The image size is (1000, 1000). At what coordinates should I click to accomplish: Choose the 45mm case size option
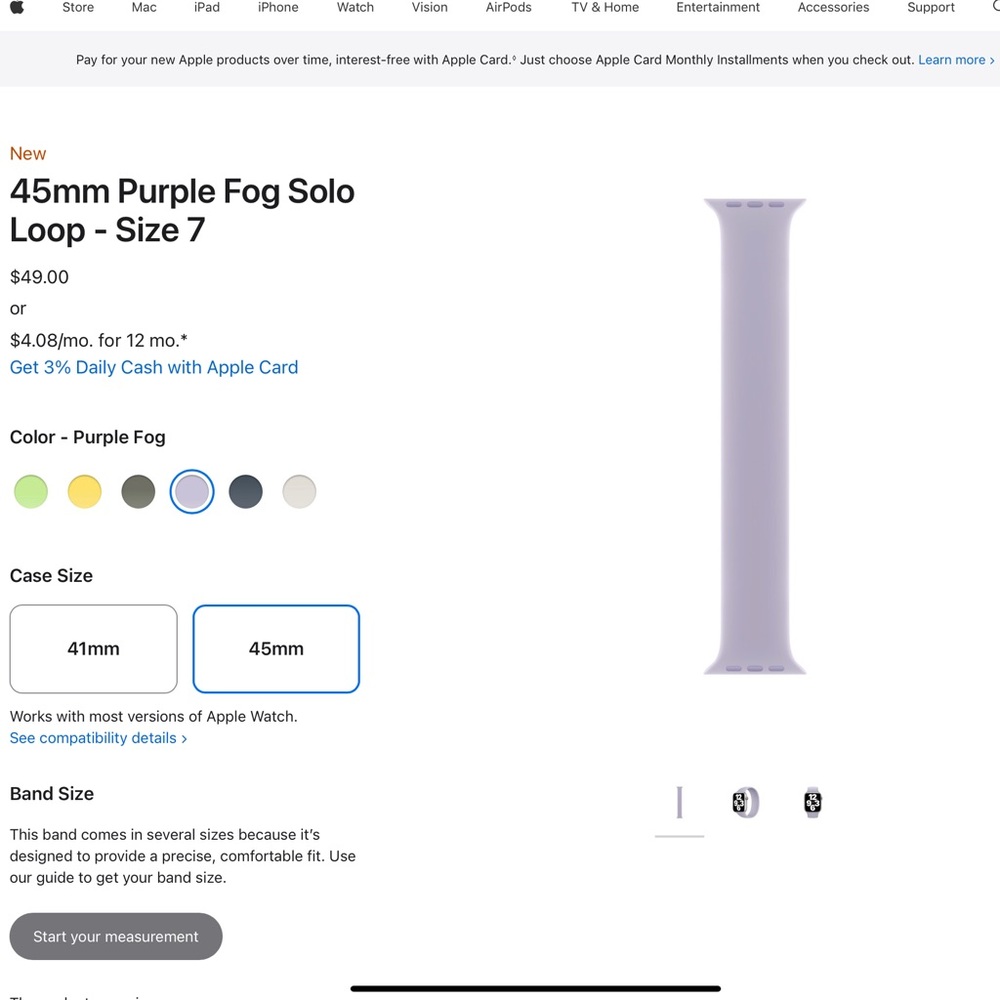[x=276, y=648]
